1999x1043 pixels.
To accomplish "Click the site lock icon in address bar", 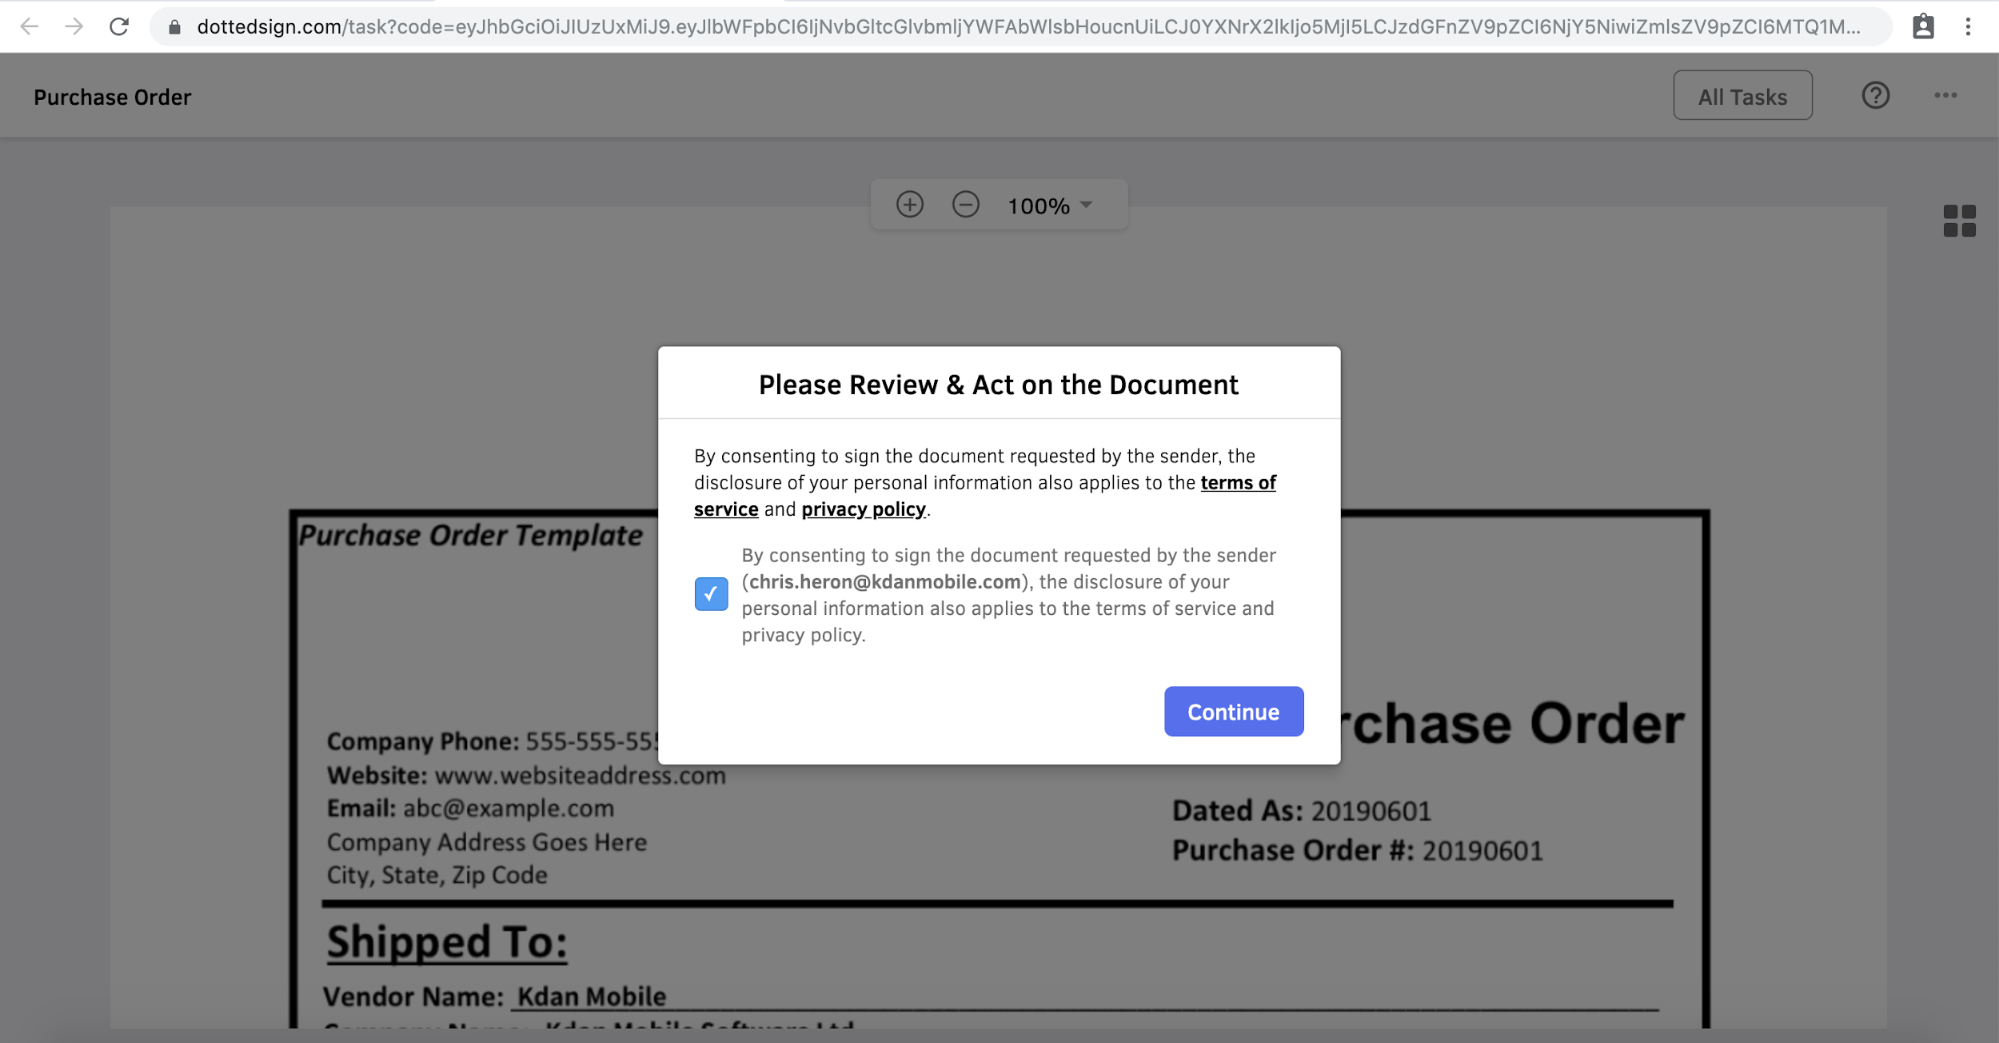I will (174, 27).
